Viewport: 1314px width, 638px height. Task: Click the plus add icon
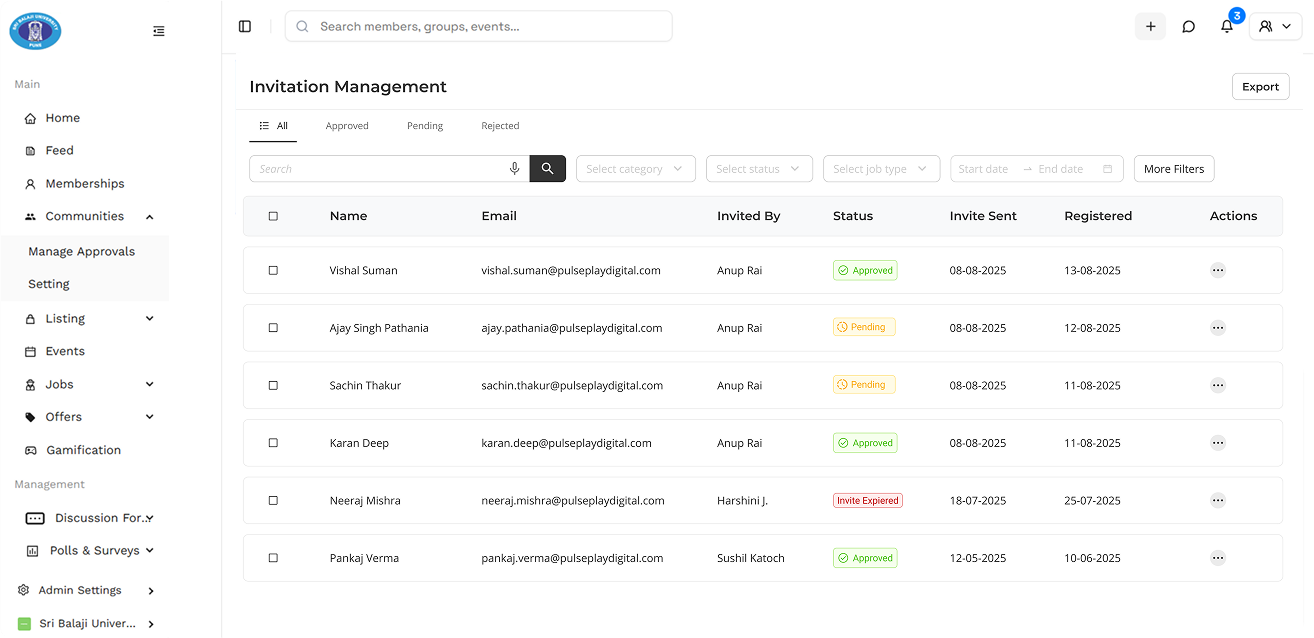1150,27
